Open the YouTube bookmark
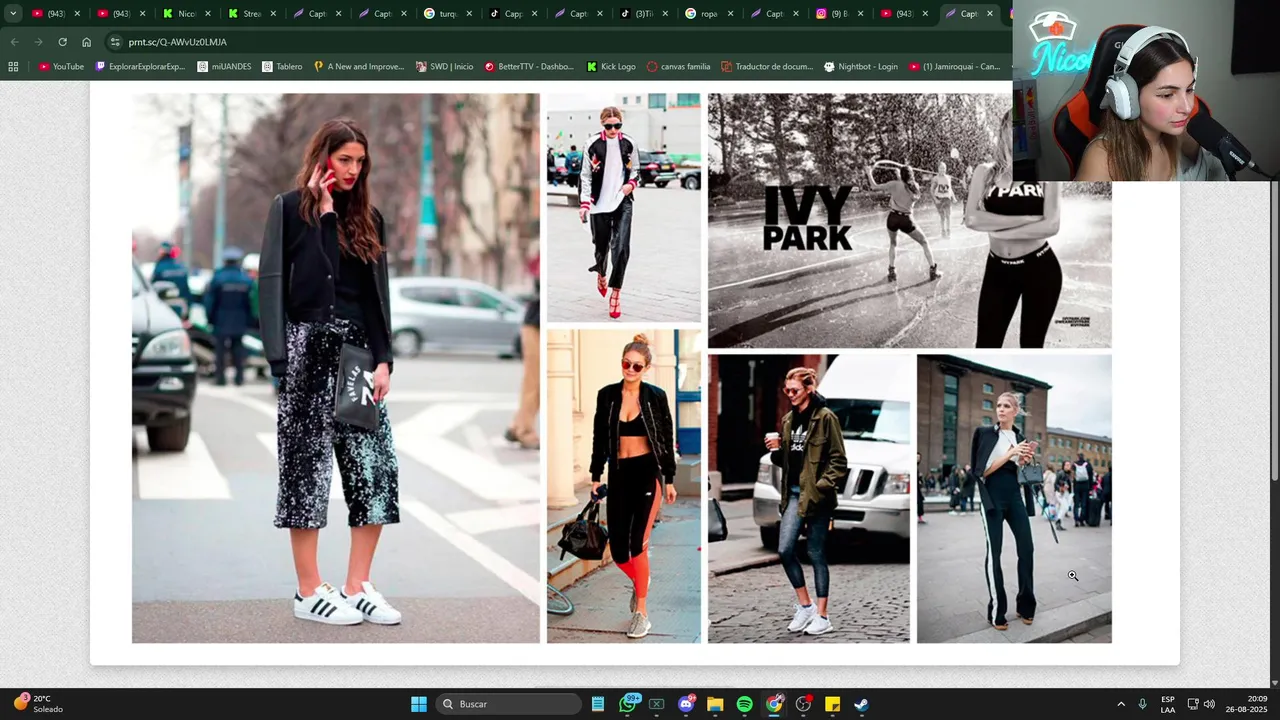The height and width of the screenshot is (720, 1280). point(61,67)
